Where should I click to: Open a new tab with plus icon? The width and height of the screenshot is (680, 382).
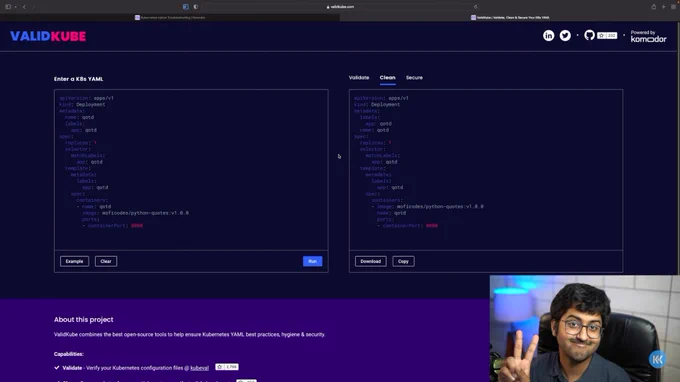(663, 7)
